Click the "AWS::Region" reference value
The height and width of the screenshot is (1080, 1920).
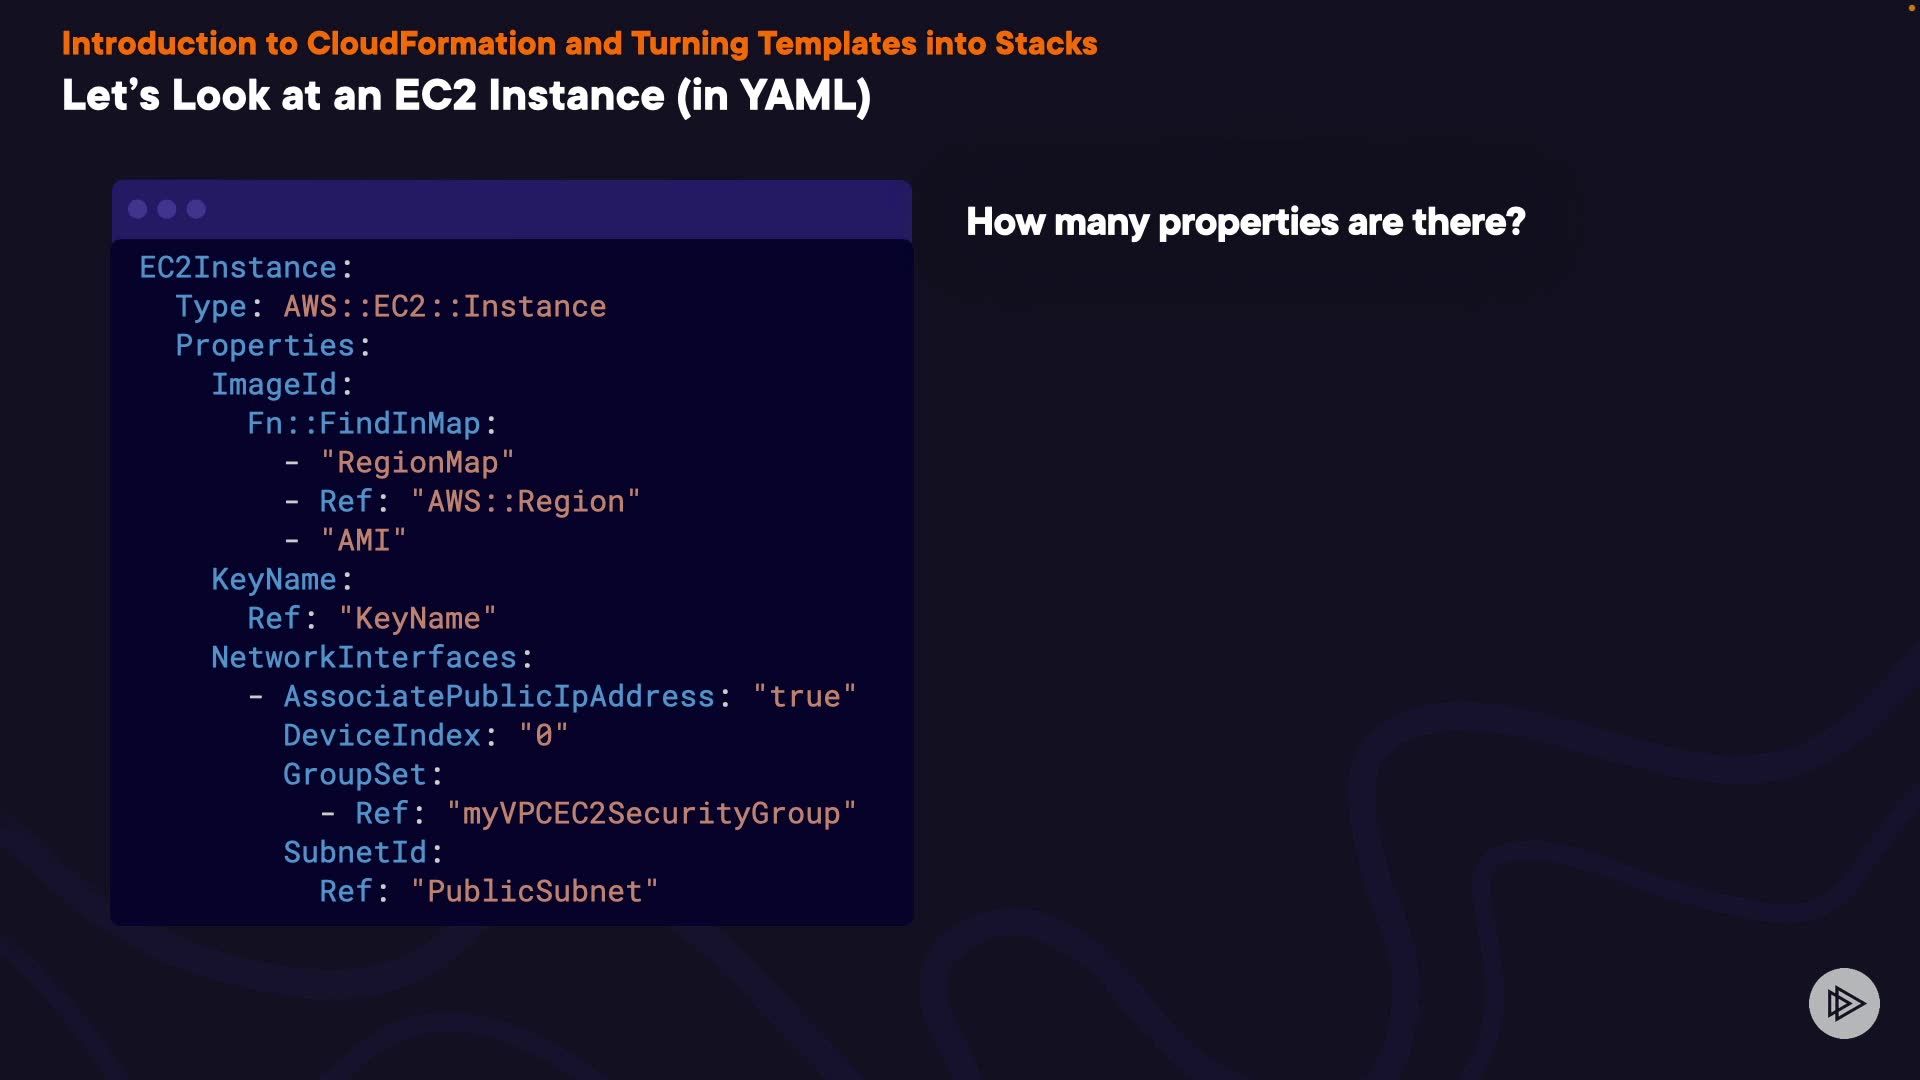(x=525, y=502)
